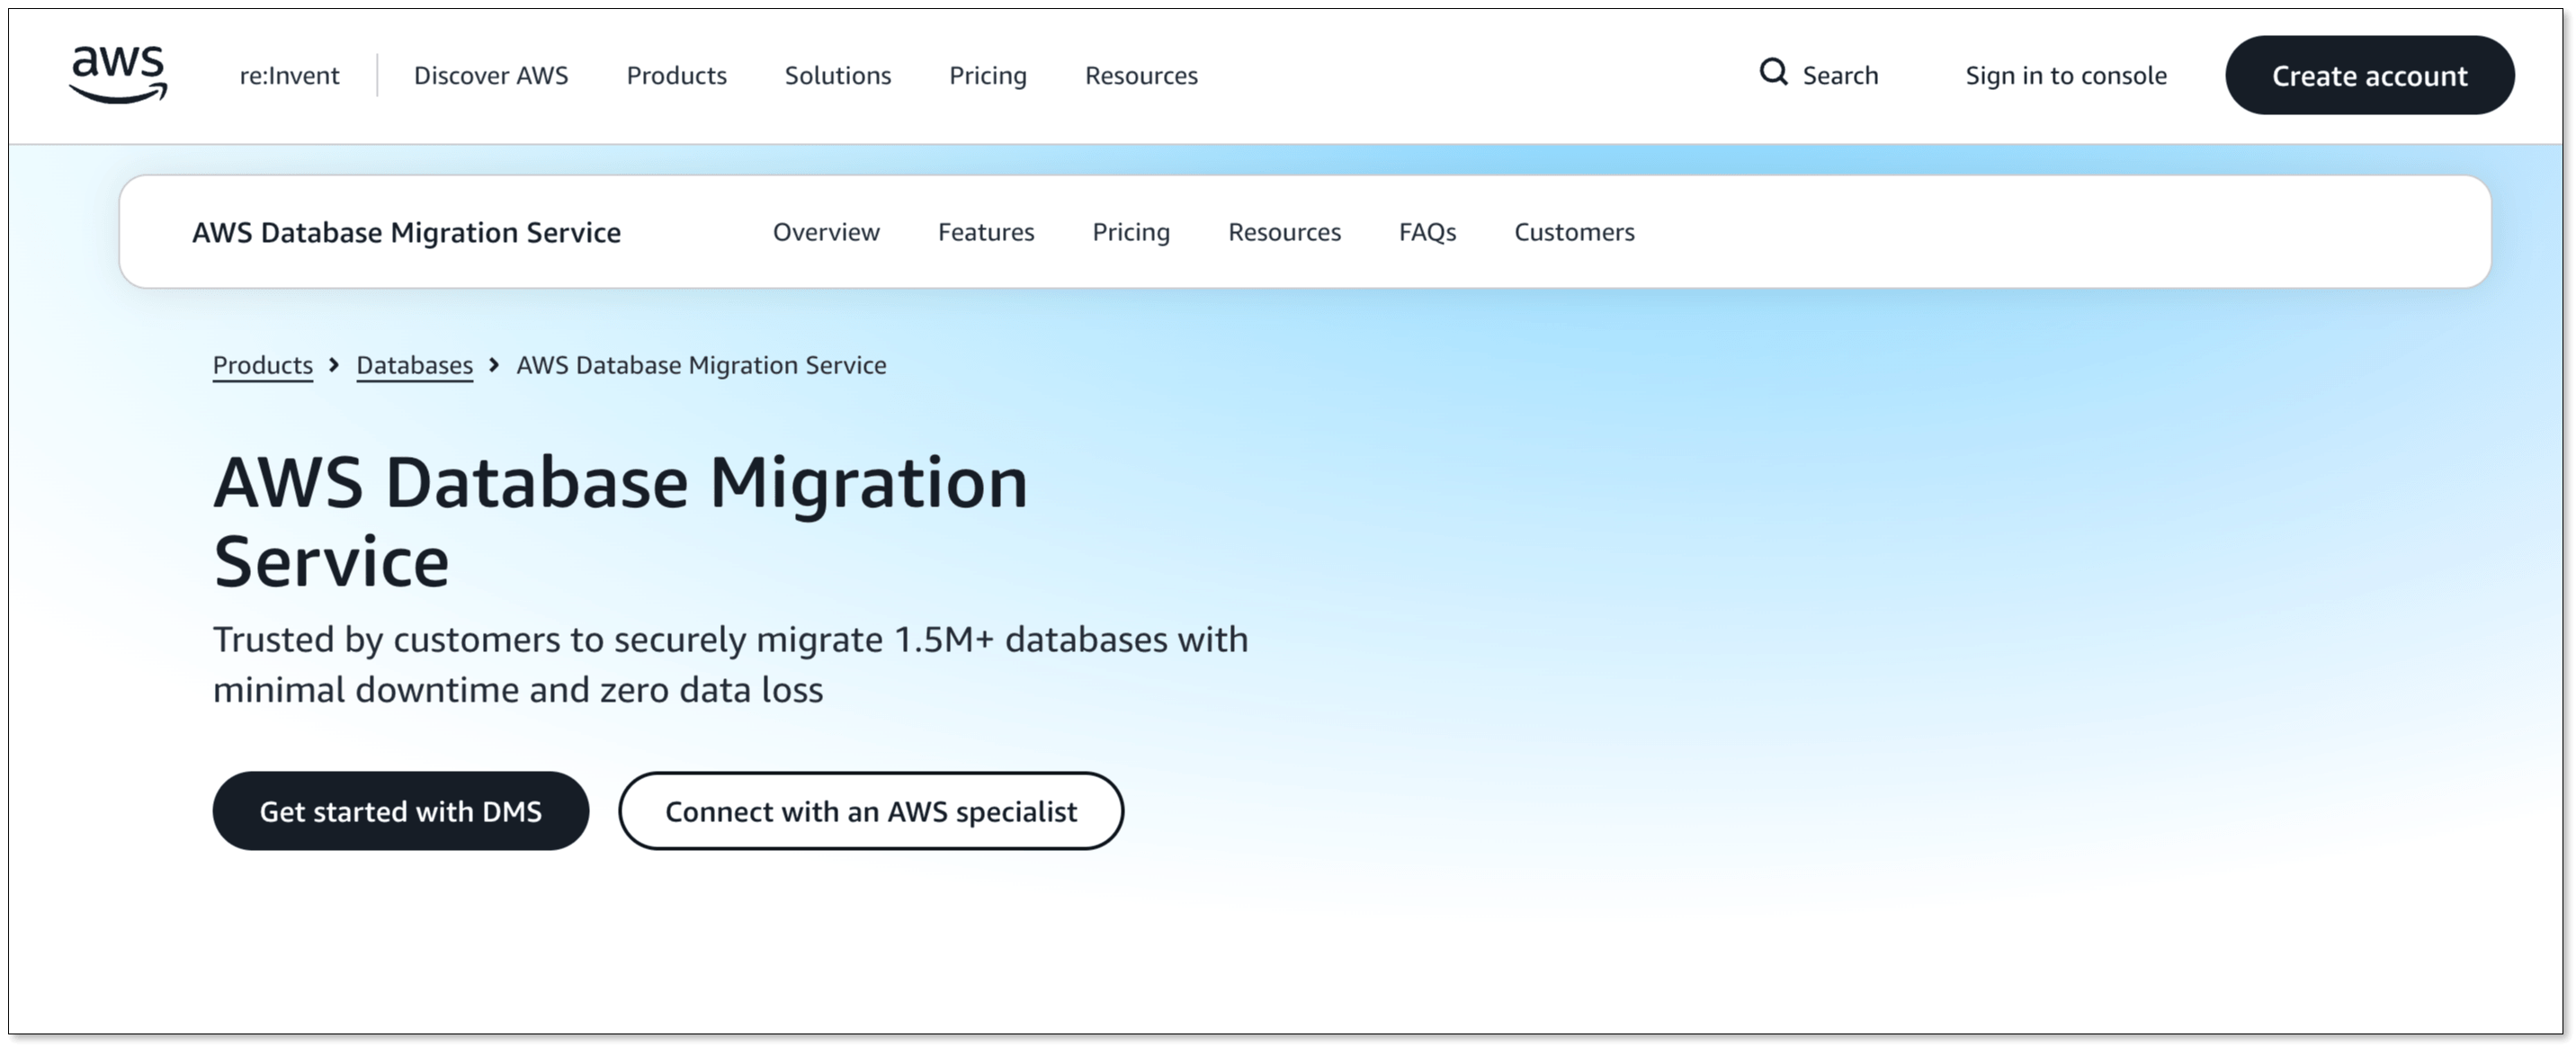The width and height of the screenshot is (2576, 1047).
Task: Open the Solutions menu
Action: pyautogui.click(x=838, y=75)
